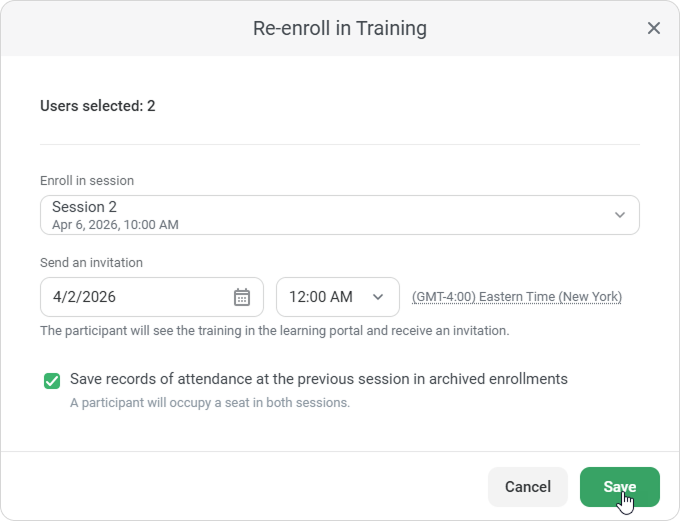Open the calendar date picker icon

click(x=242, y=297)
